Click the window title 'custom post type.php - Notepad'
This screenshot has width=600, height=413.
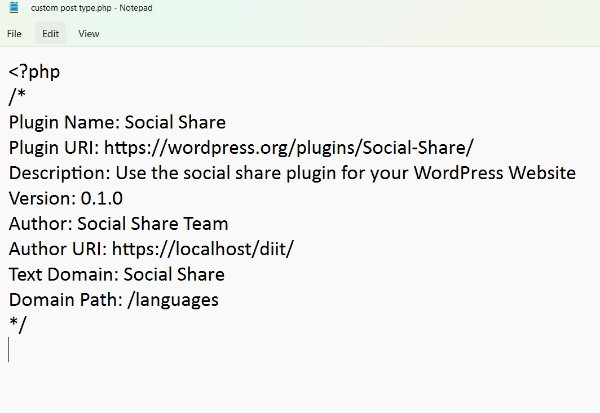click(91, 8)
